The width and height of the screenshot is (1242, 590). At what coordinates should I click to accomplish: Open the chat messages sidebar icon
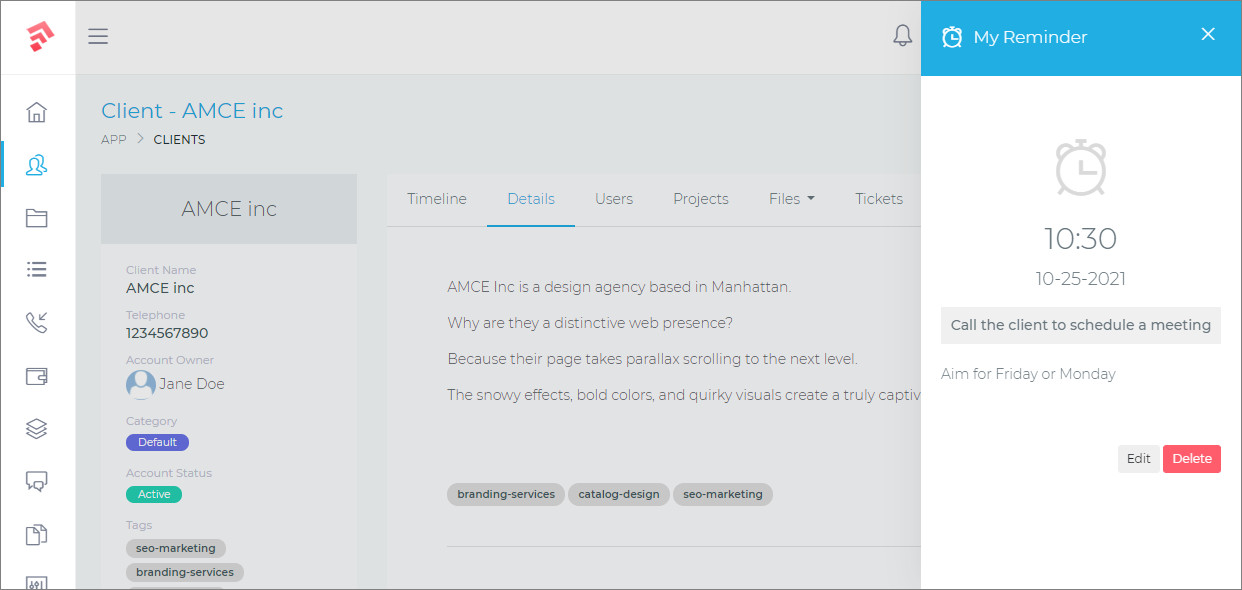click(37, 481)
